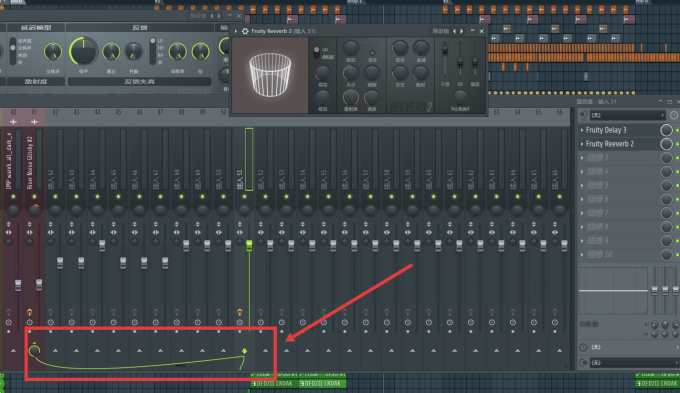The width and height of the screenshot is (680, 393).
Task: Mute mixer track 插入 42 via its green LED
Action: pos(55,197)
